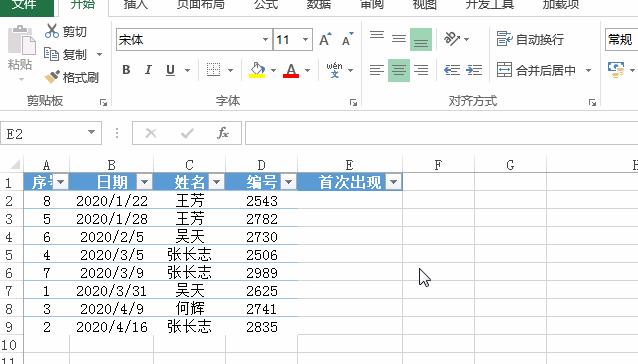Select column E header

pyautogui.click(x=350, y=165)
